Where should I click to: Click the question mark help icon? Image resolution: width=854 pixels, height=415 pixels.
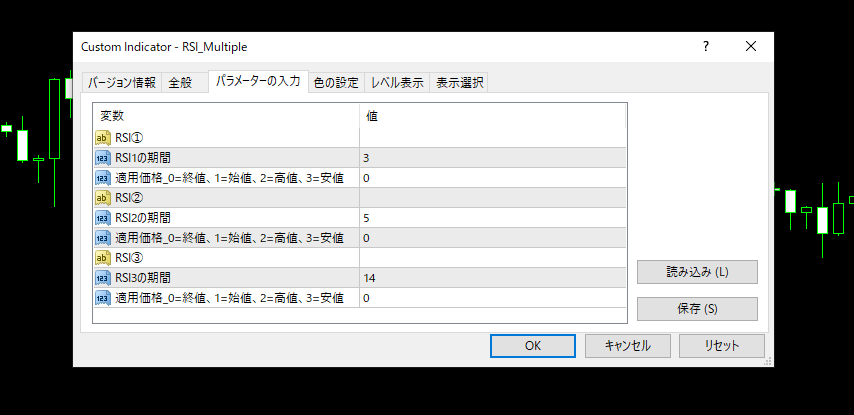706,47
